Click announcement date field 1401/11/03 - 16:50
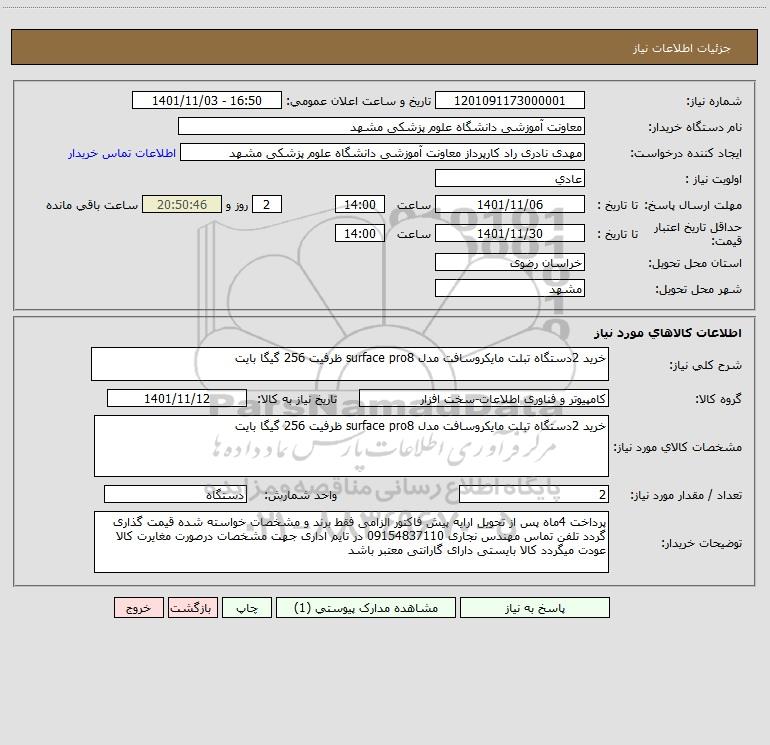The width and height of the screenshot is (770, 745). tap(207, 100)
